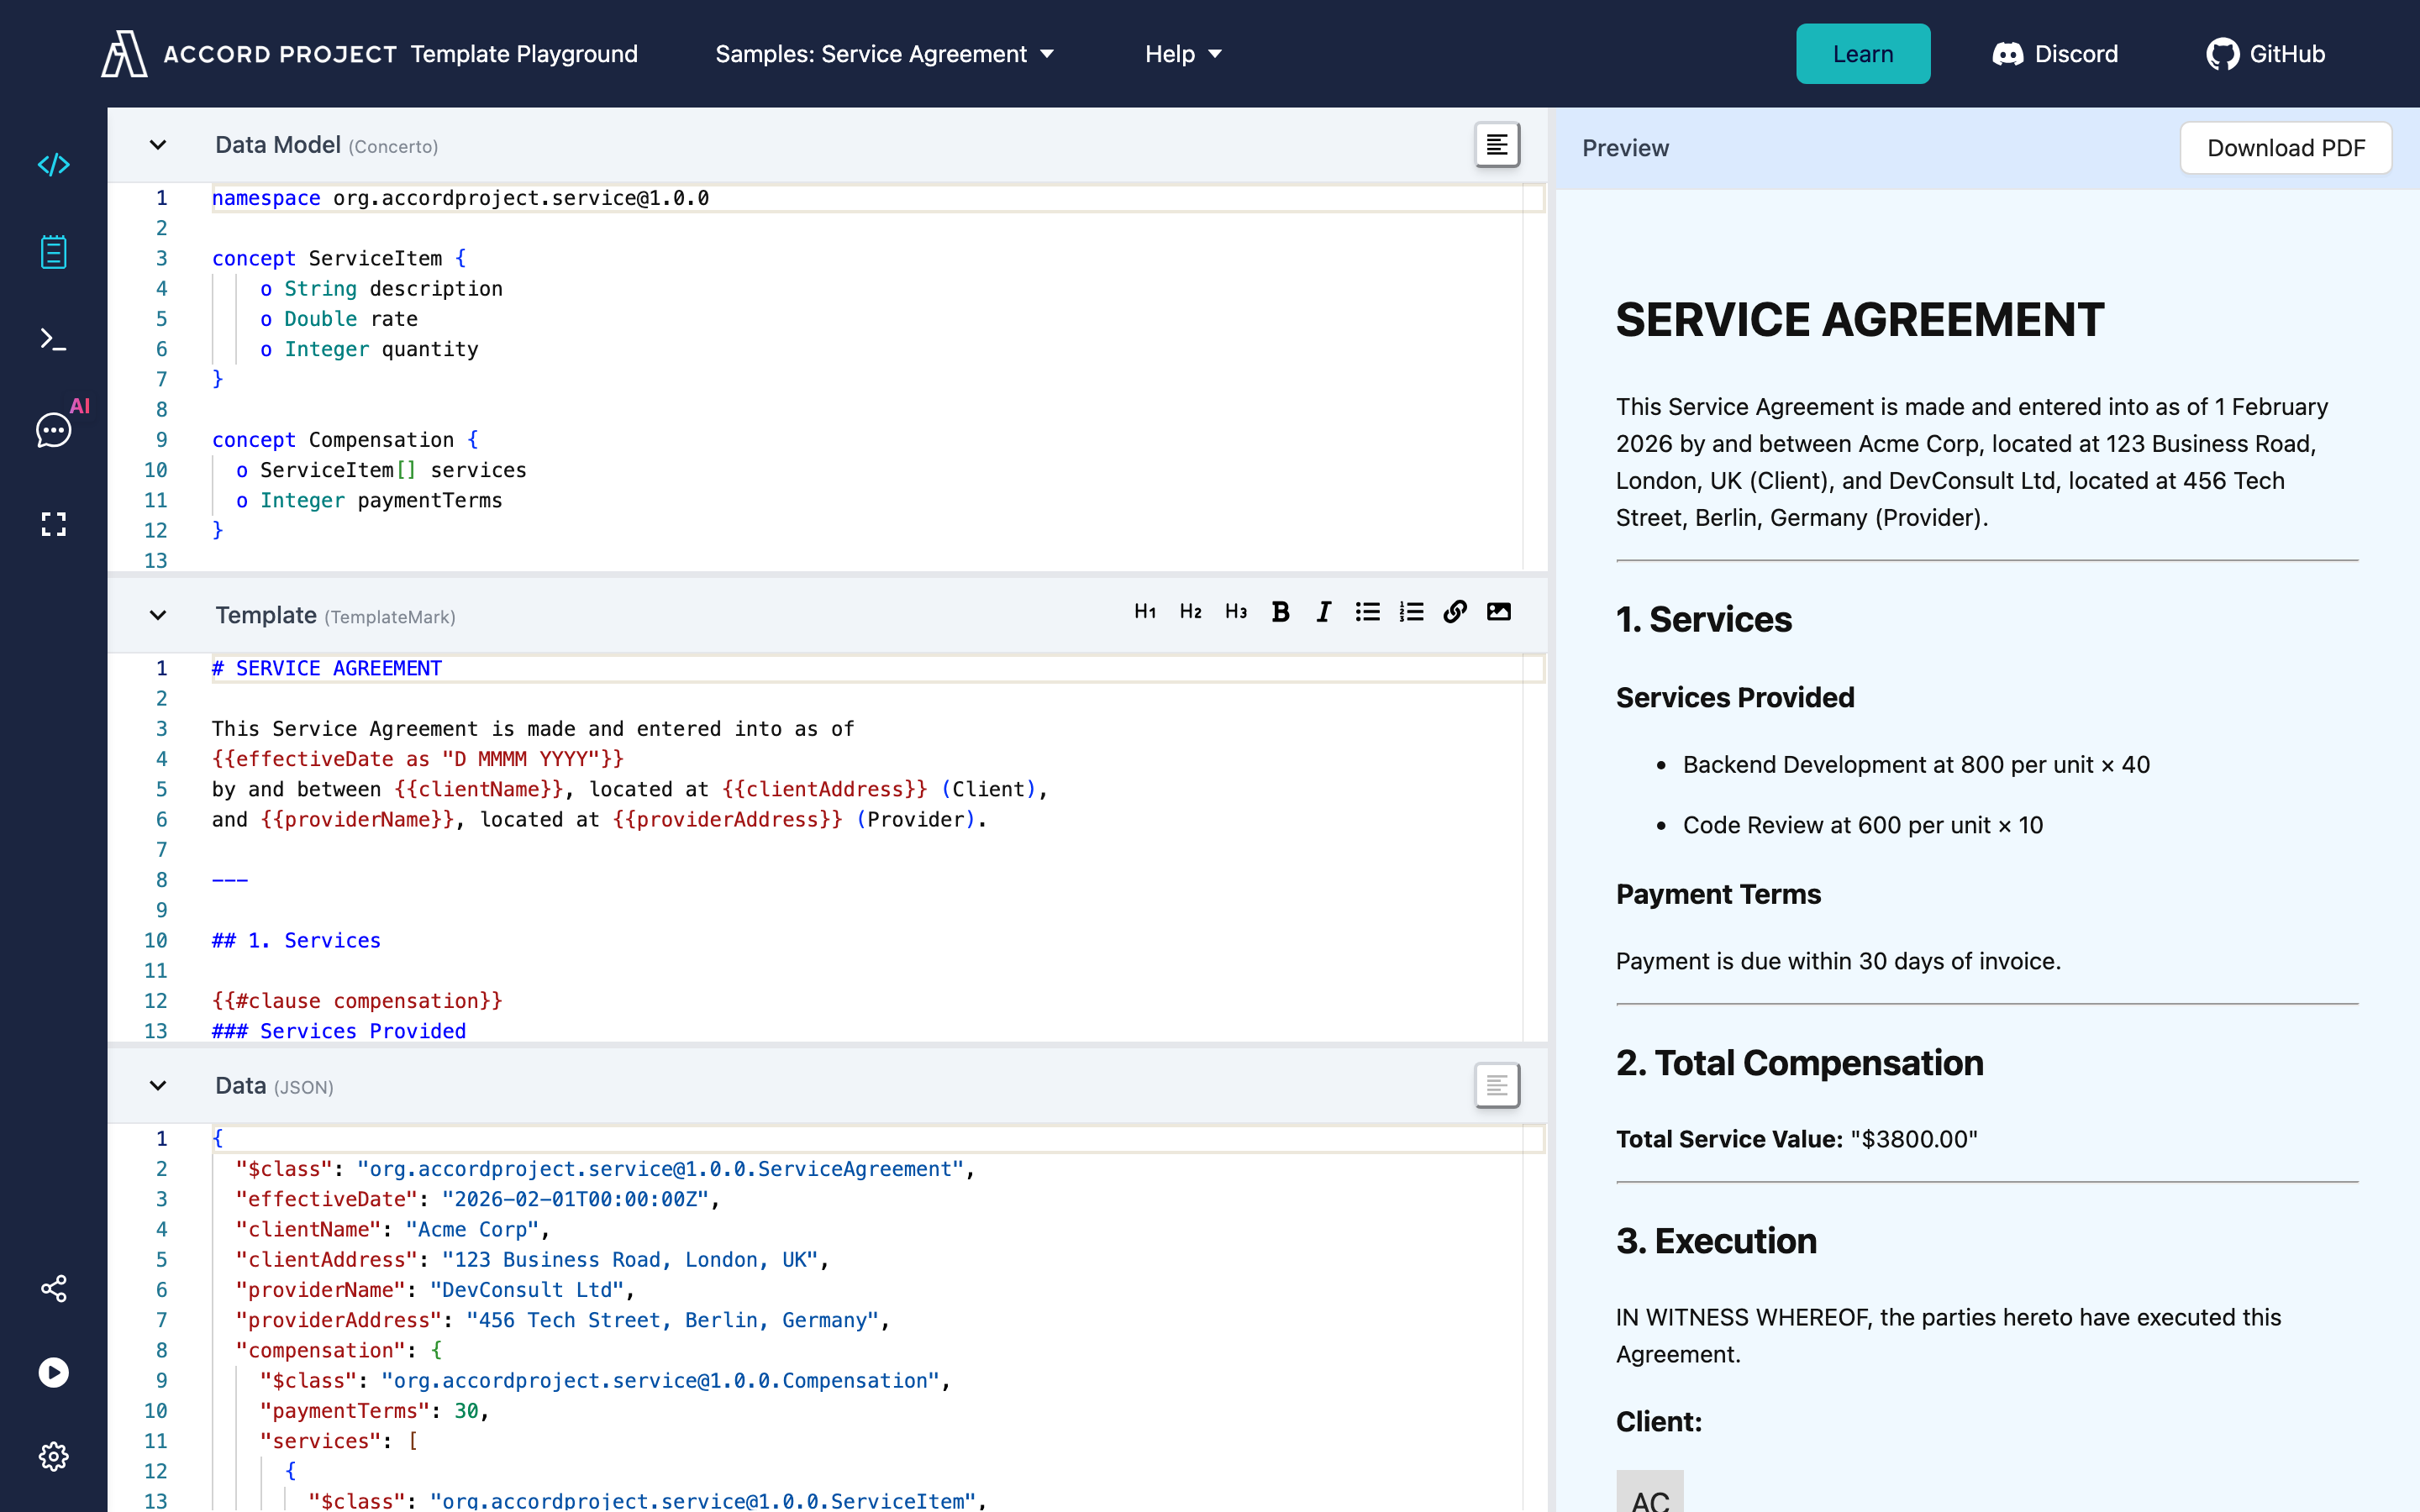
Task: Click the Data Model format button
Action: pyautogui.click(x=1497, y=145)
